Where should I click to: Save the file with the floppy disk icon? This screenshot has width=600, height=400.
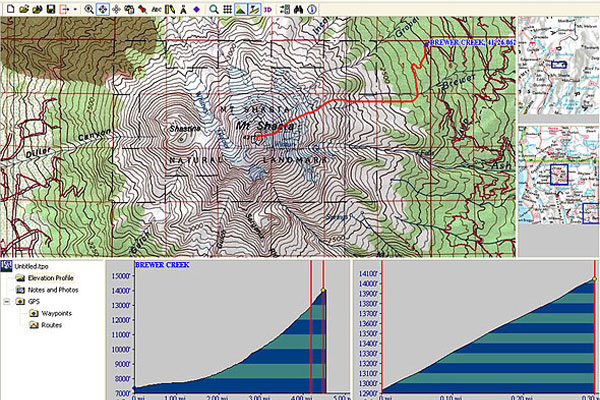[x=51, y=9]
